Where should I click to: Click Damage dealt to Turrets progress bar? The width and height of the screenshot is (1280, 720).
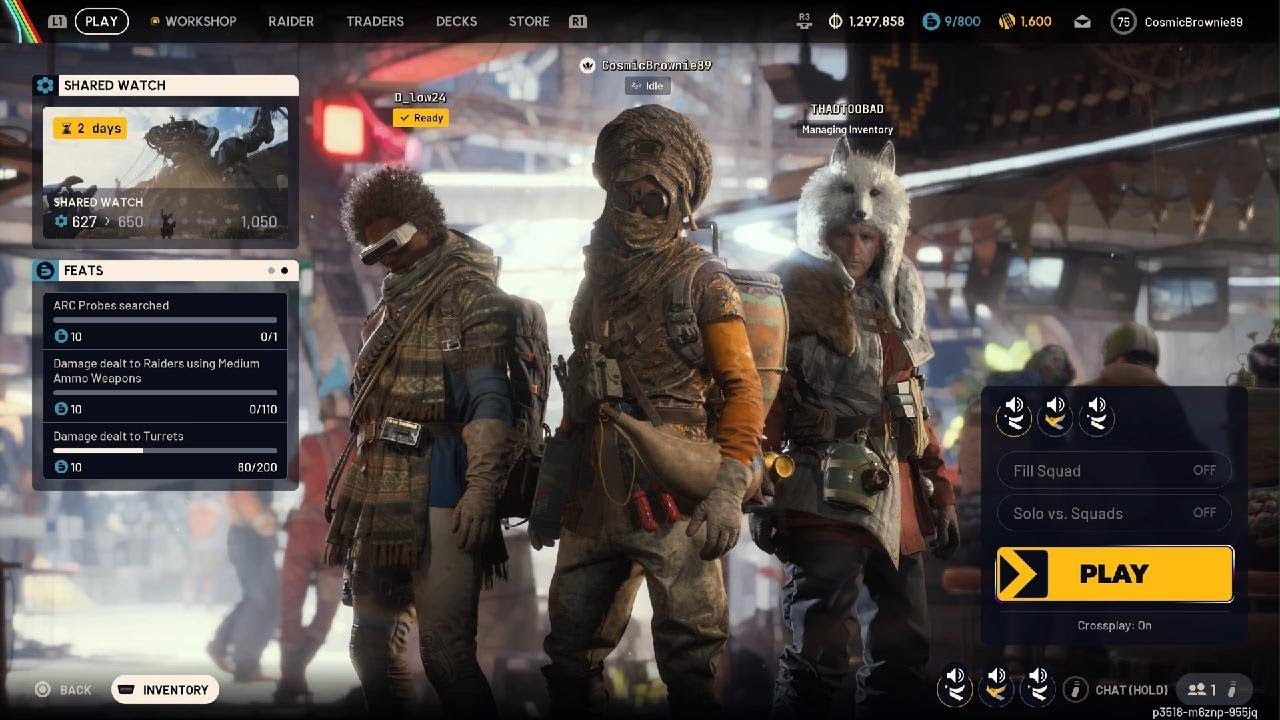tap(165, 451)
